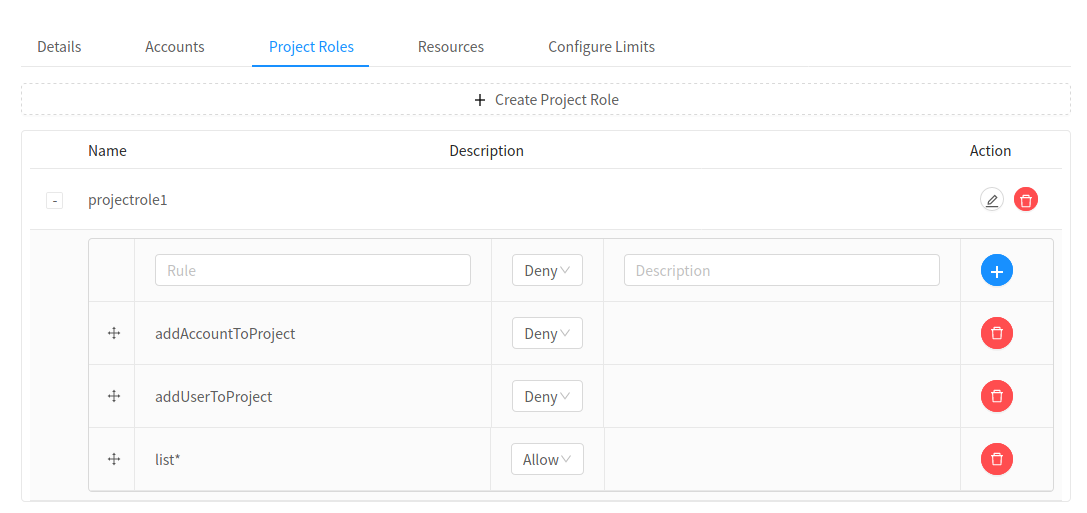Open the permission dropdown for the new rule
The height and width of the screenshot is (513, 1087).
(548, 270)
